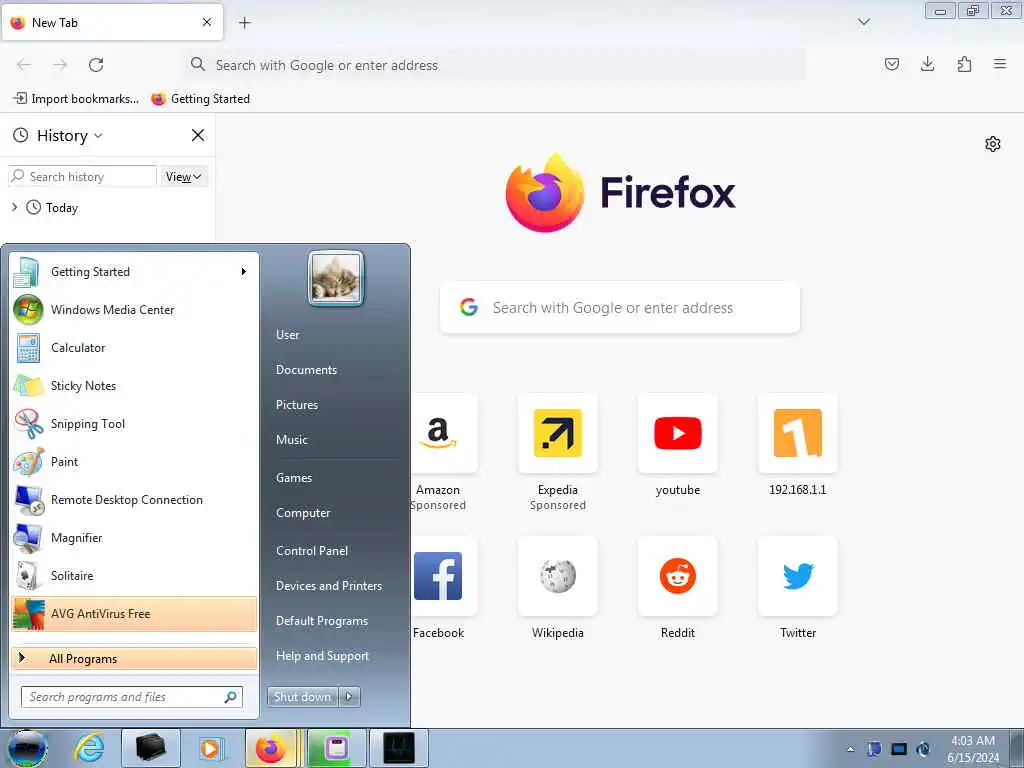This screenshot has width=1024, height=768.
Task: Click the forward navigation arrow
Action: coord(60,65)
